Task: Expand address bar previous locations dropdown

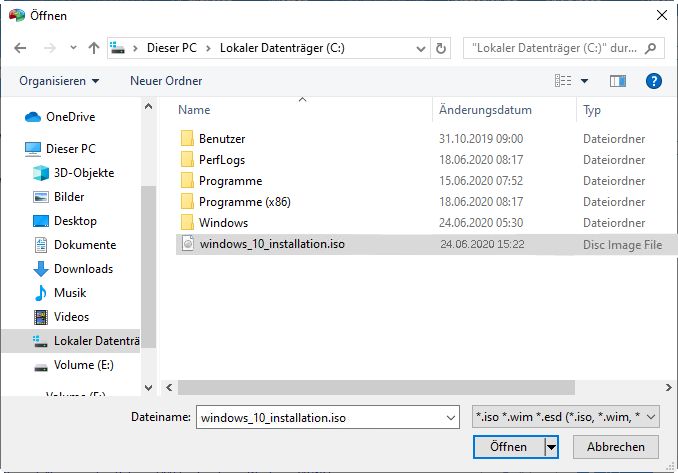Action: pos(420,48)
